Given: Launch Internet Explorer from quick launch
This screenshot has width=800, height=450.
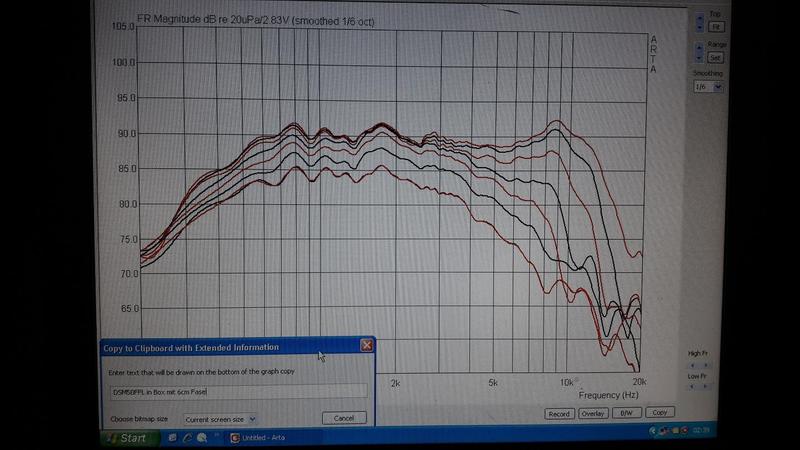Looking at the screenshot, I should pyautogui.click(x=187, y=438).
